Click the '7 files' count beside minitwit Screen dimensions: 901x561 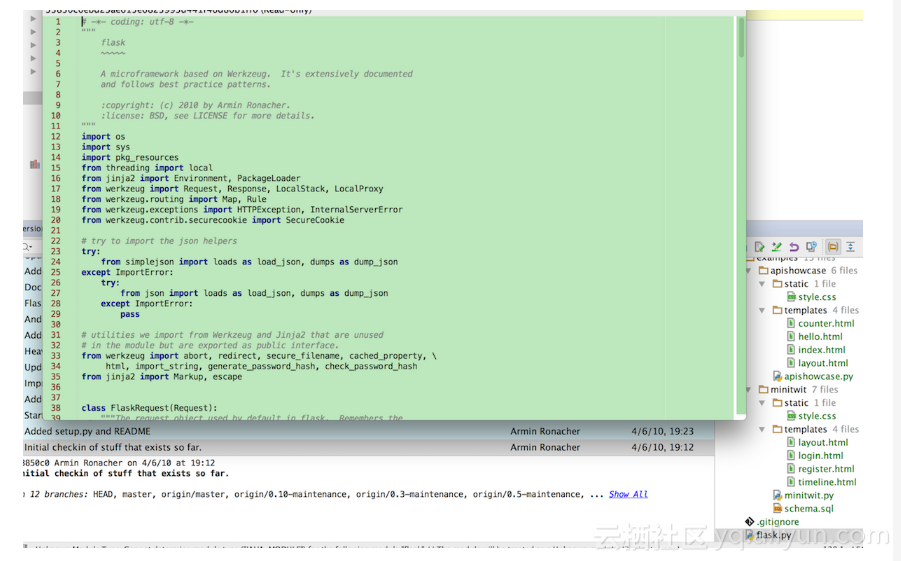(825, 389)
